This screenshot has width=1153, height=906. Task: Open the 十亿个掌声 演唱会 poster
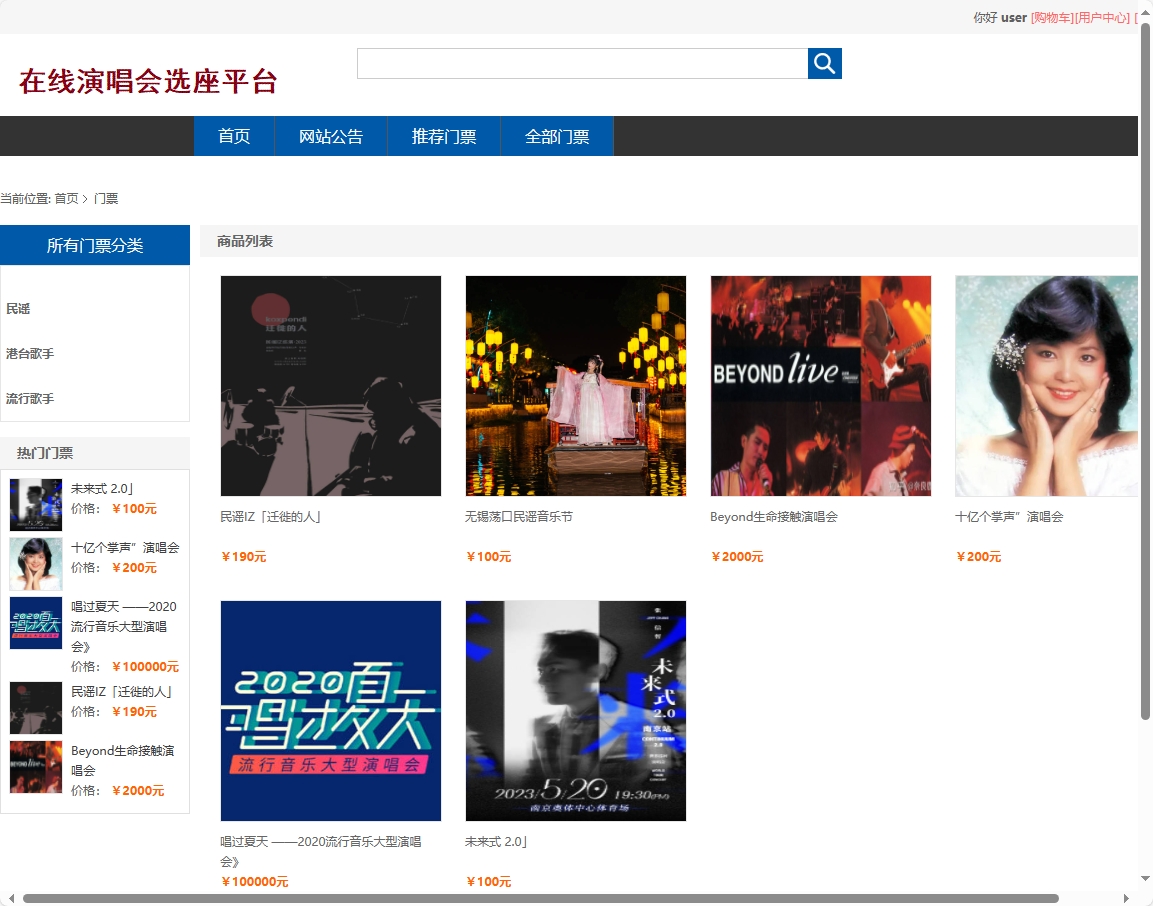[x=1046, y=386]
